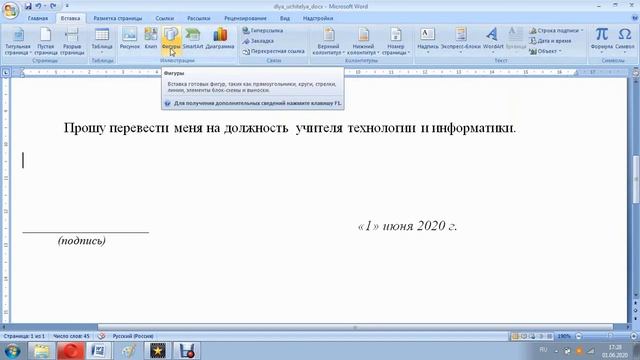Switch to Draft view button
640x360 pixels.
tap(550, 336)
